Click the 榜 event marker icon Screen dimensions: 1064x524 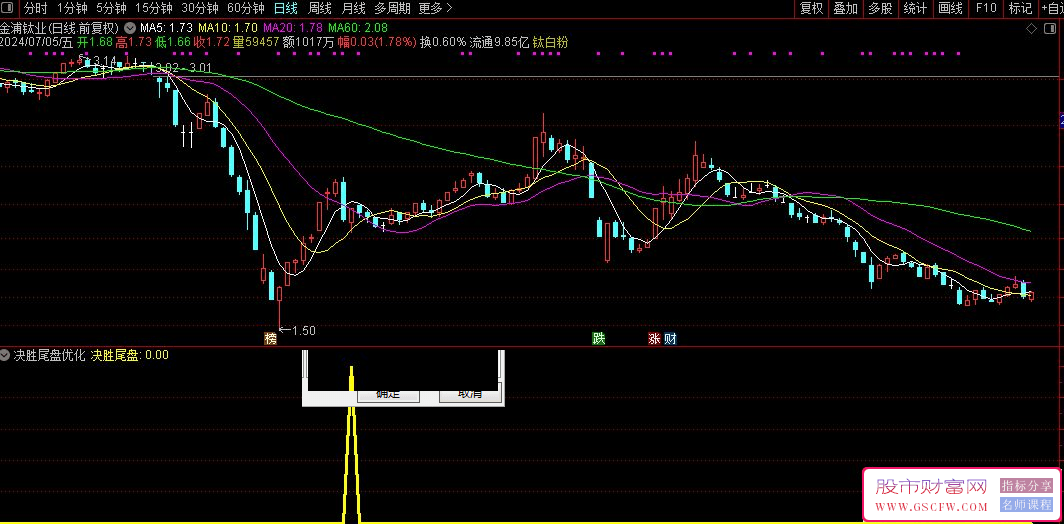271,339
